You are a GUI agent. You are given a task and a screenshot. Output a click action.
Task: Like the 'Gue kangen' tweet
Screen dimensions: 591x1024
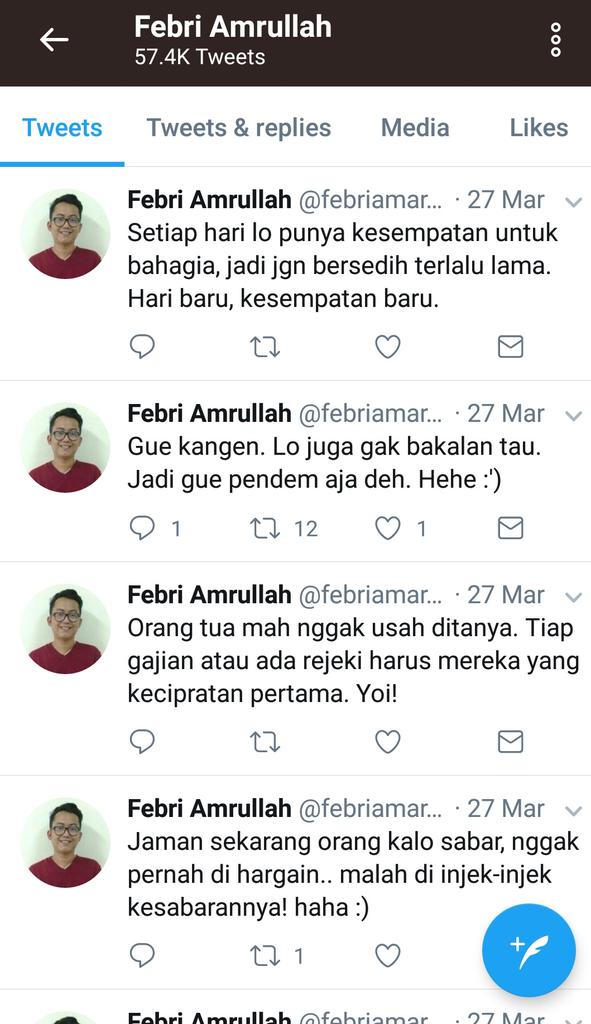pos(387,528)
